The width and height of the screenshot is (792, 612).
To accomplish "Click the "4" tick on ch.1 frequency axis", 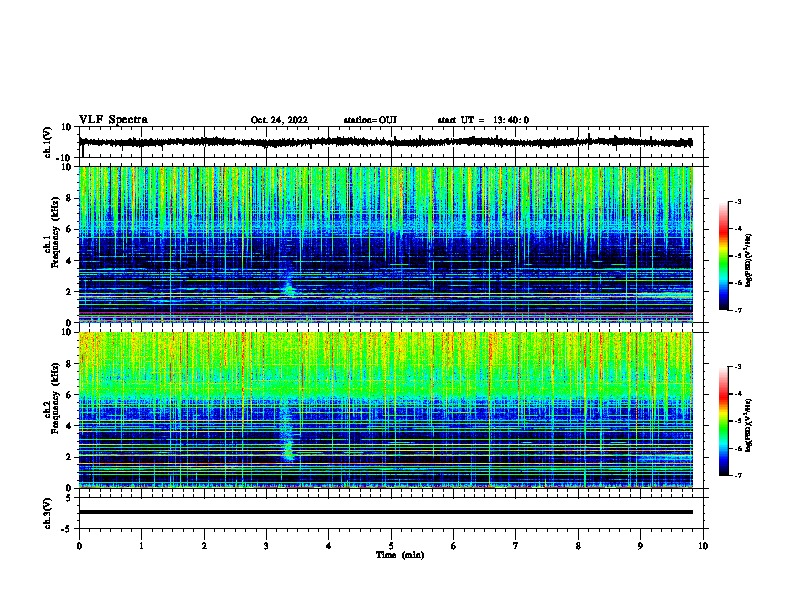I will (69, 261).
